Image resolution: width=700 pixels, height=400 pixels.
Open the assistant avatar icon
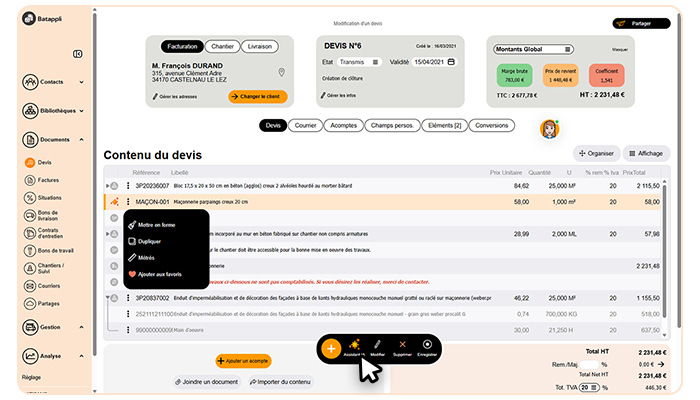550,129
